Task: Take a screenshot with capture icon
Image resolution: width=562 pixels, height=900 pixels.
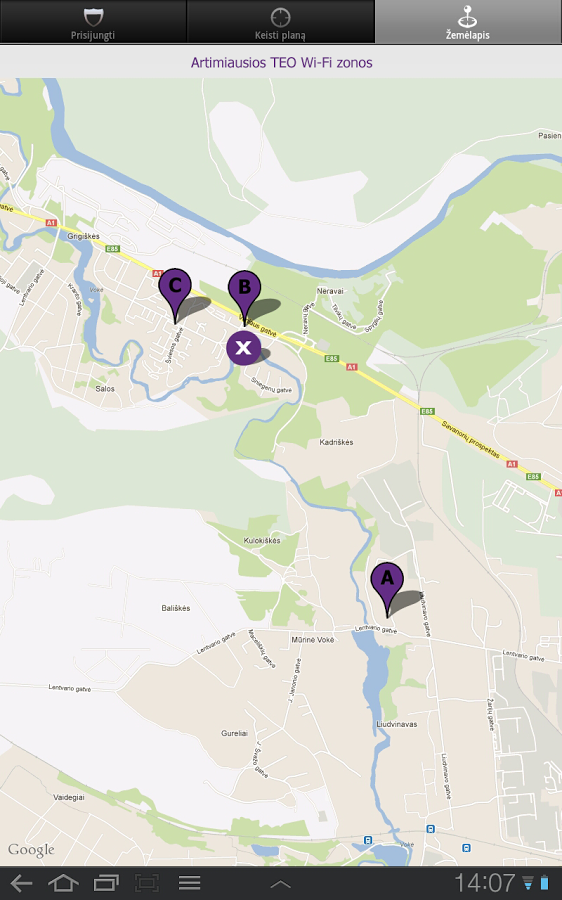Action: tap(147, 883)
